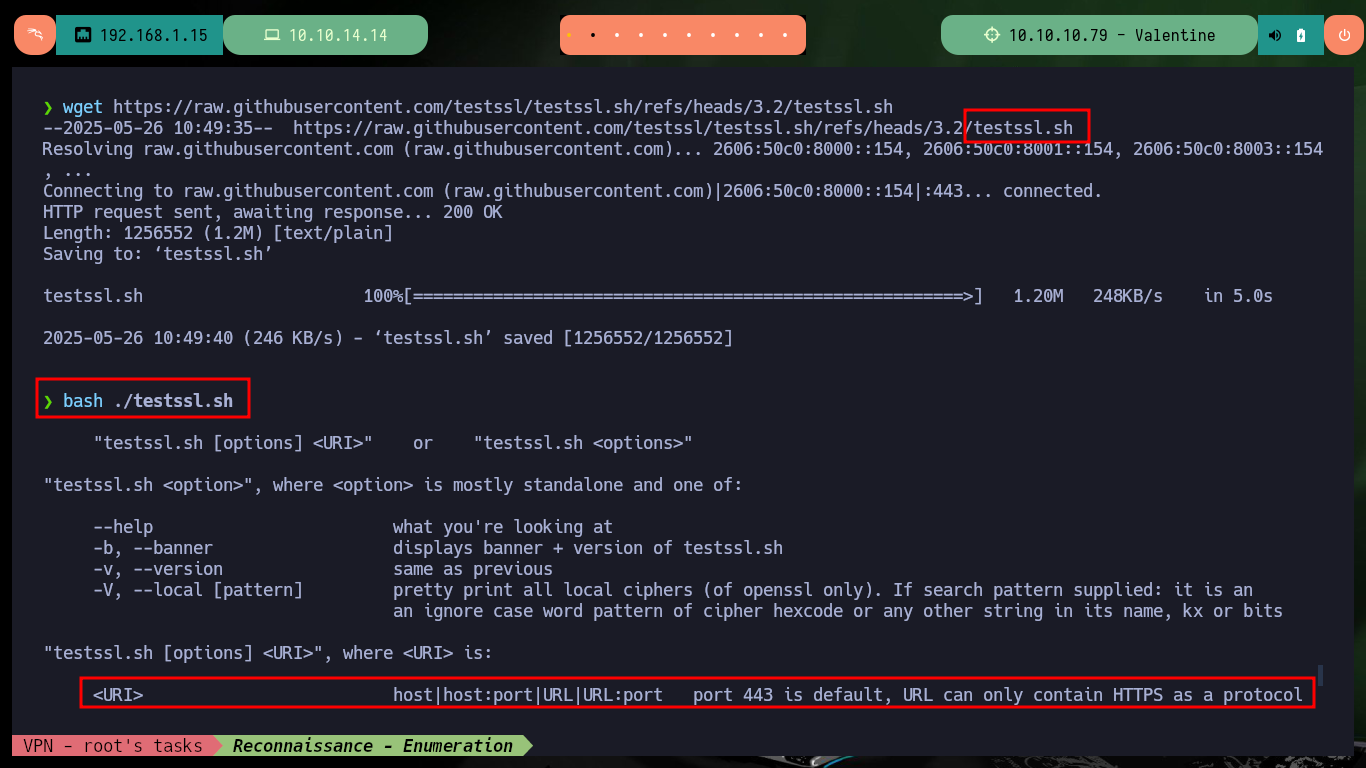Screen dimensions: 1366x768
Task: Select the VPN - root's tasks tab
Action: coord(112,746)
